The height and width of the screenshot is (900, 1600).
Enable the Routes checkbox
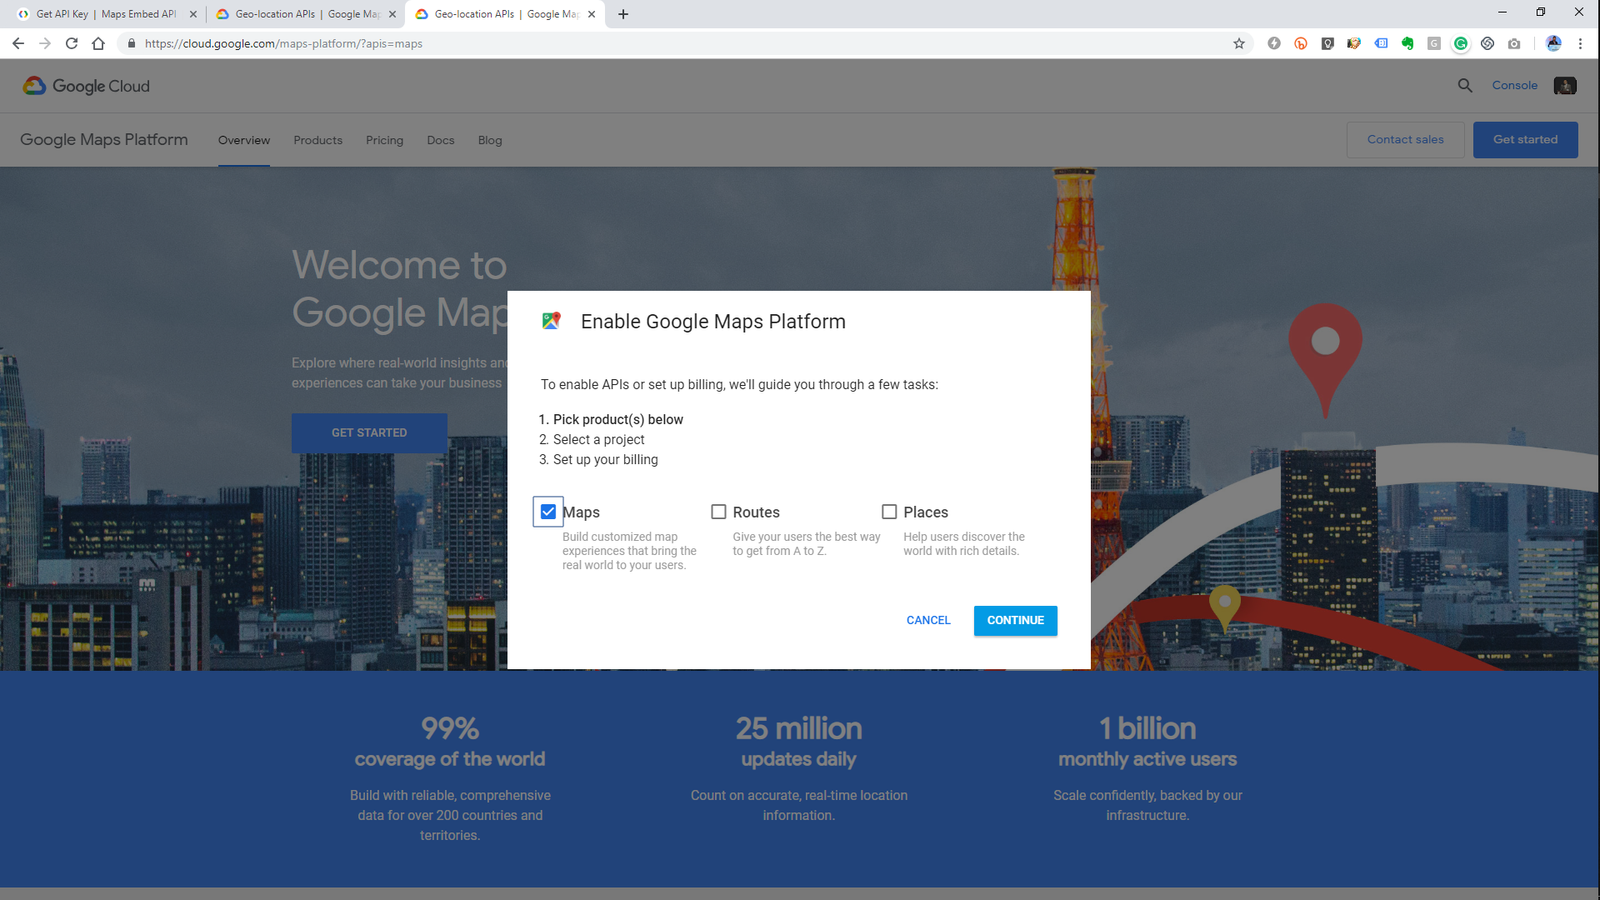pyautogui.click(x=718, y=512)
